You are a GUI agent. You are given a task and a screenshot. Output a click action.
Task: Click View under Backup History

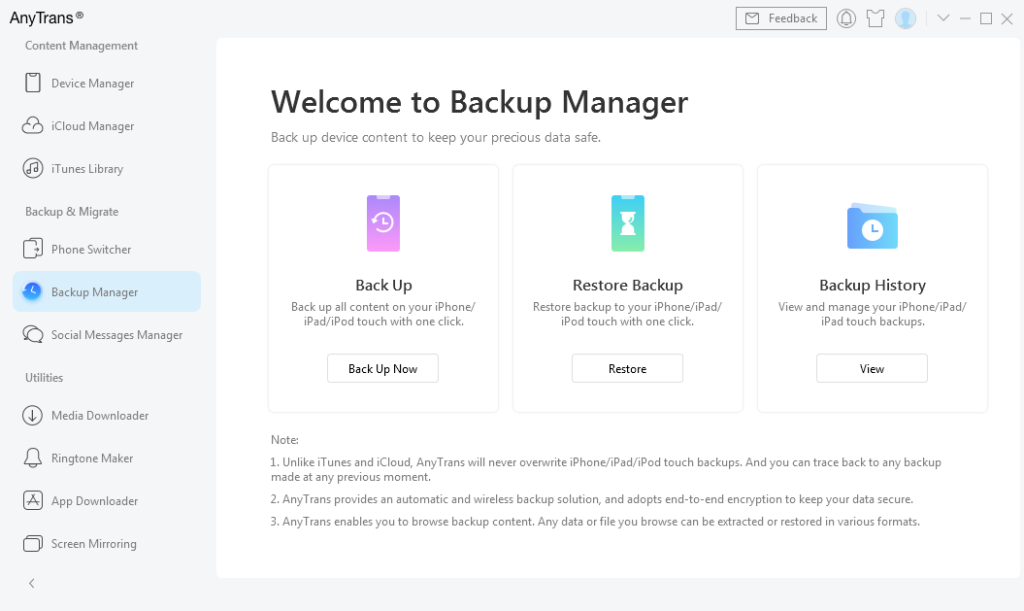click(871, 368)
